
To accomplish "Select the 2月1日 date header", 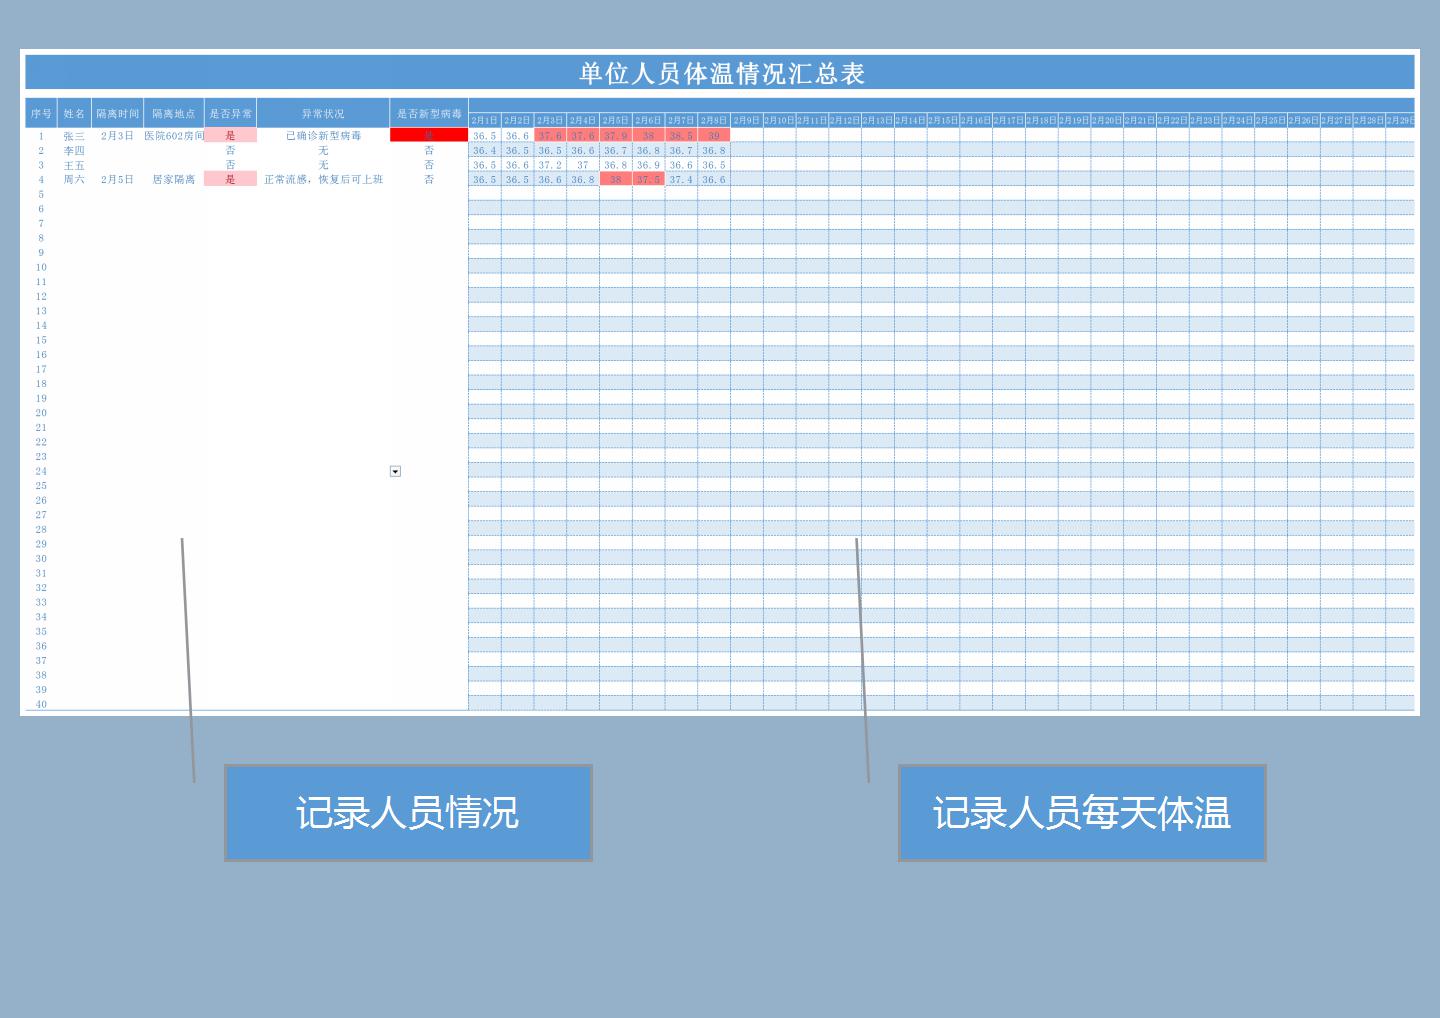I will coord(484,120).
